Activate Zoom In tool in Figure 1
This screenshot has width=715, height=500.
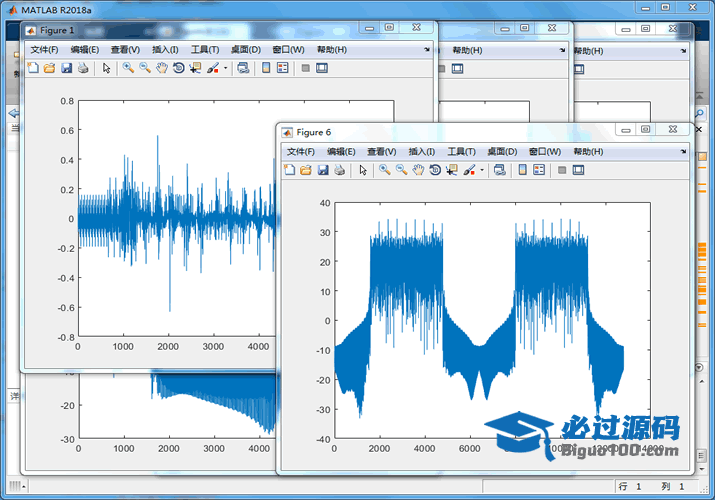pyautogui.click(x=128, y=68)
